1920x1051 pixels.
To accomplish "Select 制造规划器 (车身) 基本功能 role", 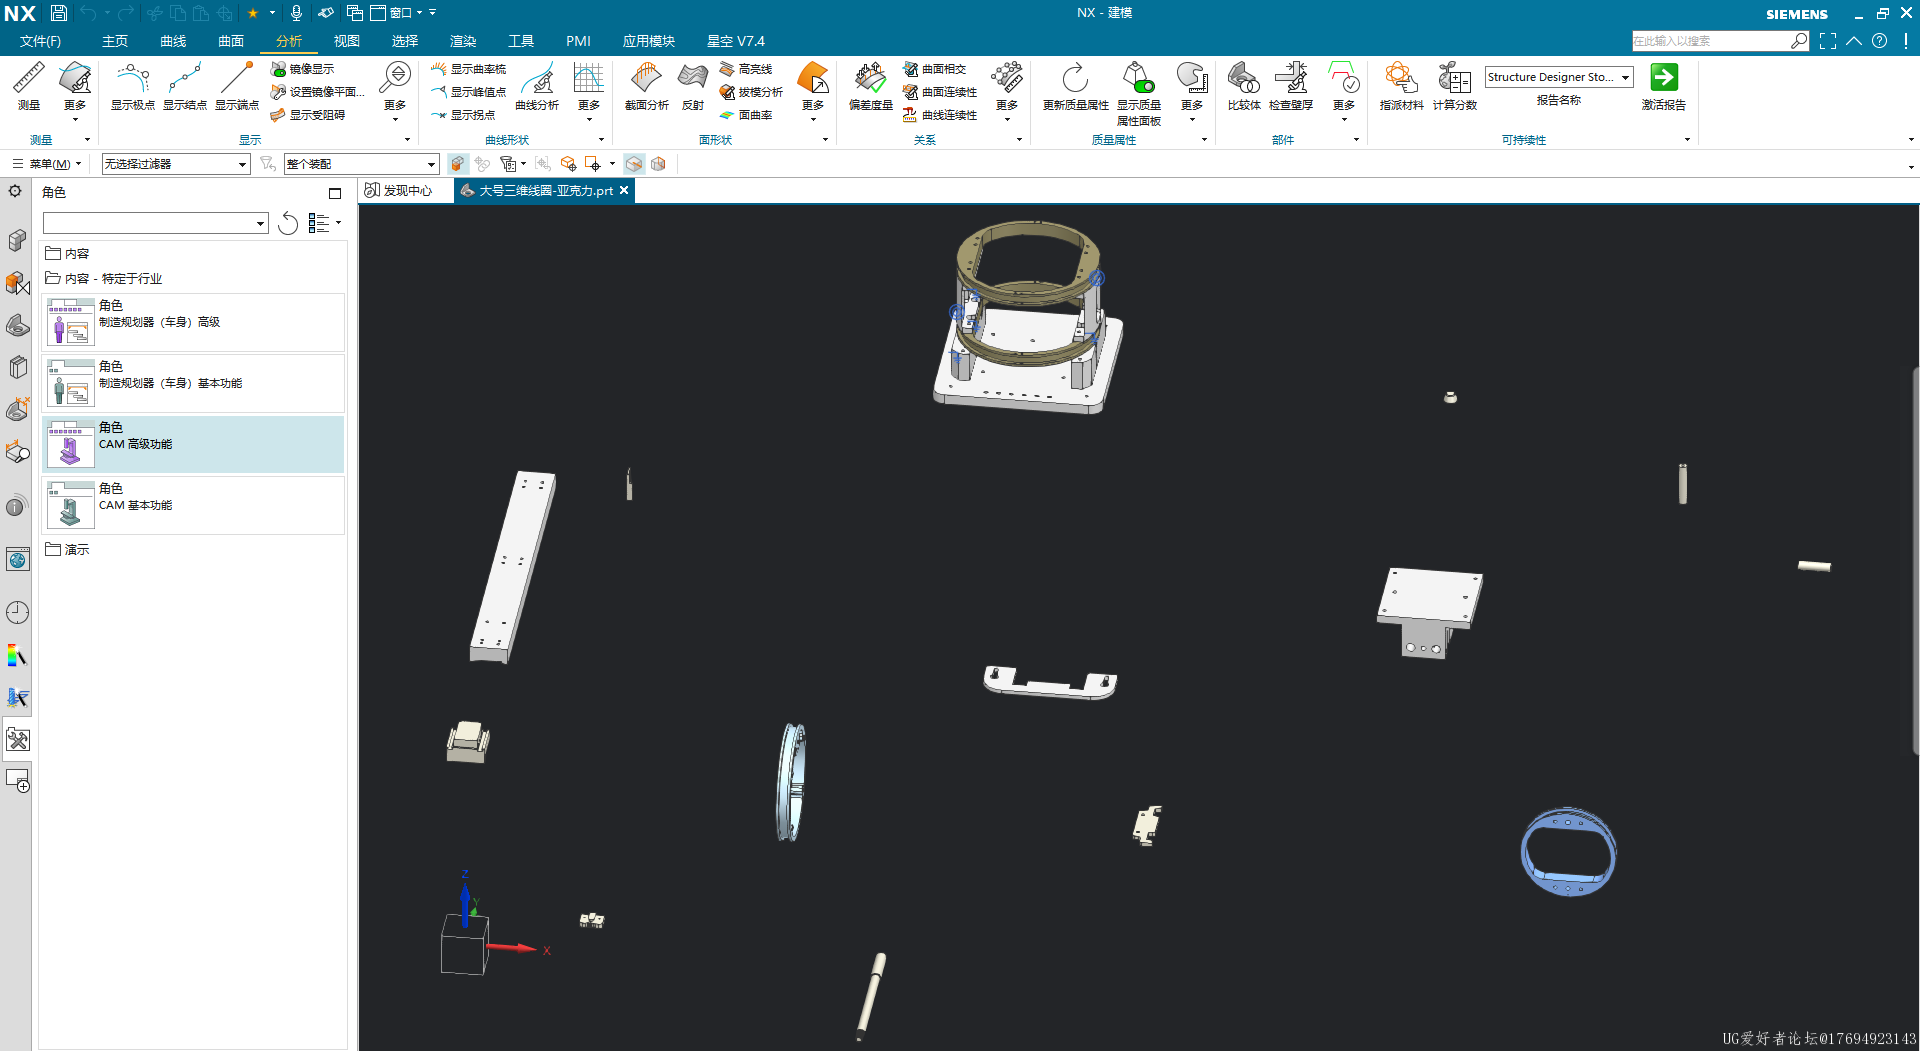I will point(193,383).
